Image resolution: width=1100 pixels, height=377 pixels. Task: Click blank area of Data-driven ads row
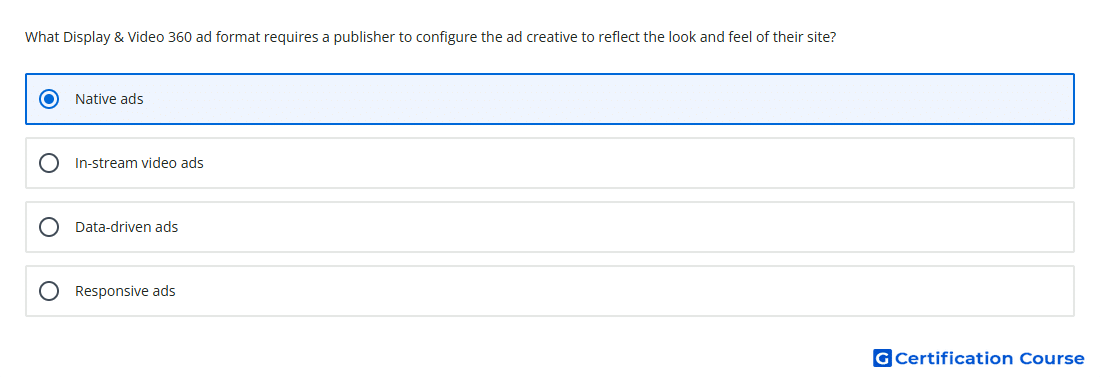(x=631, y=227)
